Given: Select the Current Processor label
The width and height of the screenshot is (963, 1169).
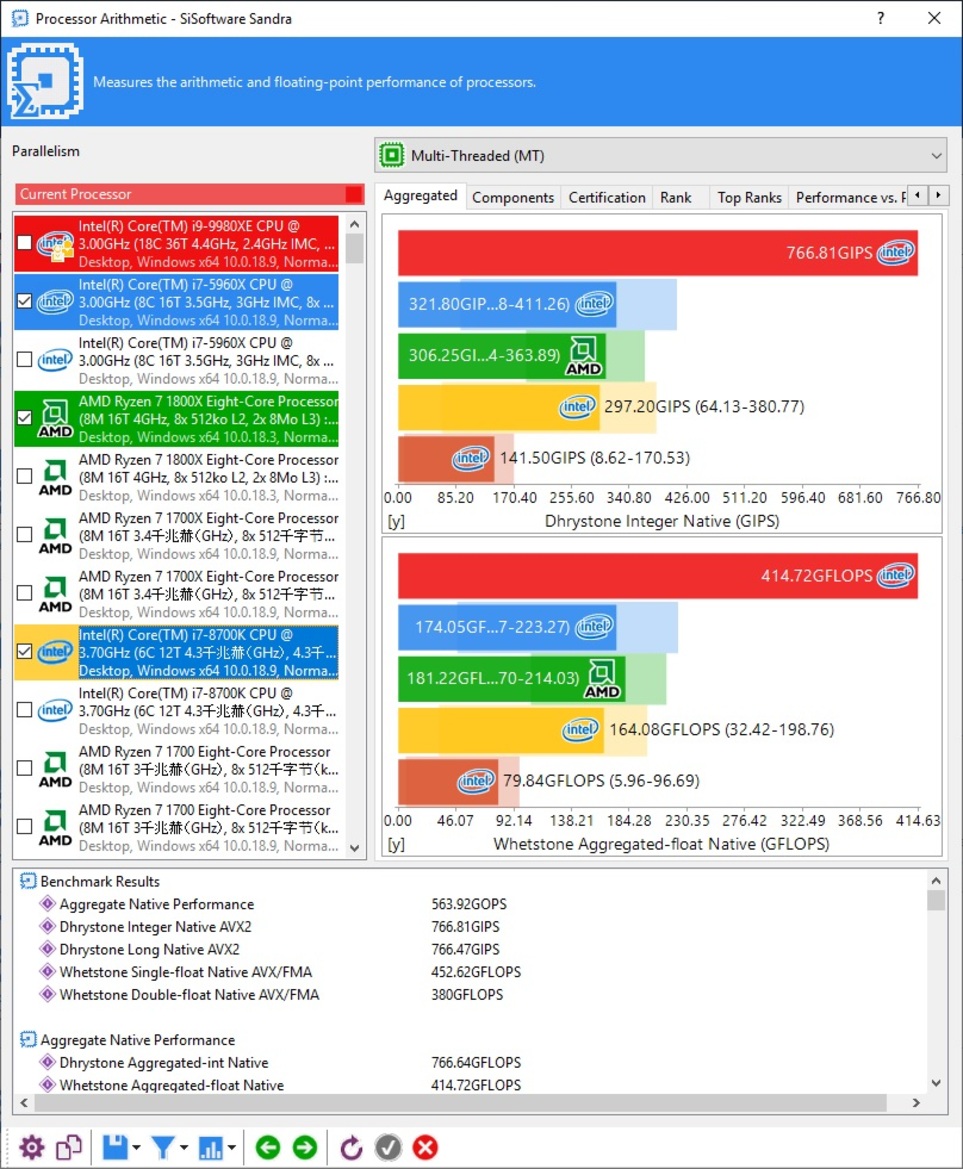Looking at the screenshot, I should coord(75,195).
